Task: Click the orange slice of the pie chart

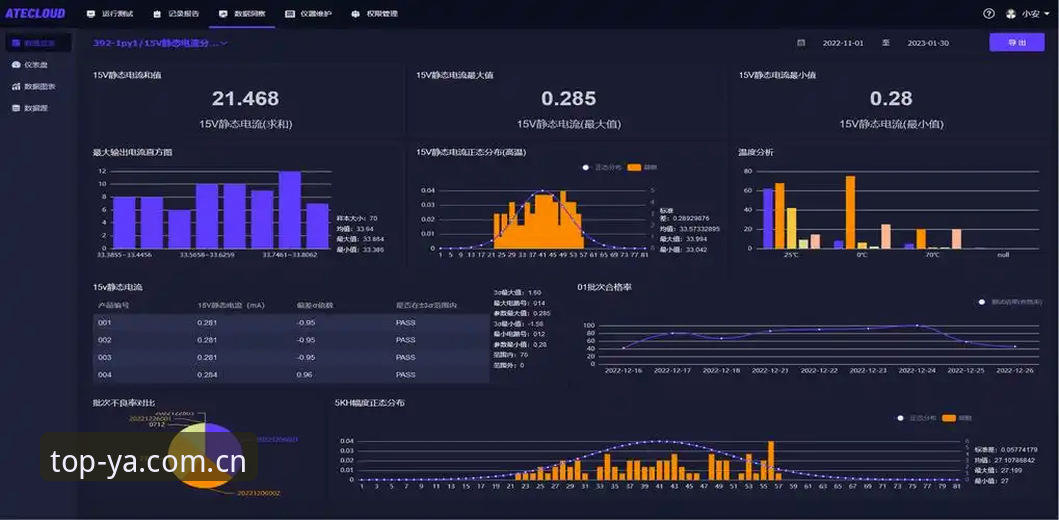Action: click(x=205, y=481)
